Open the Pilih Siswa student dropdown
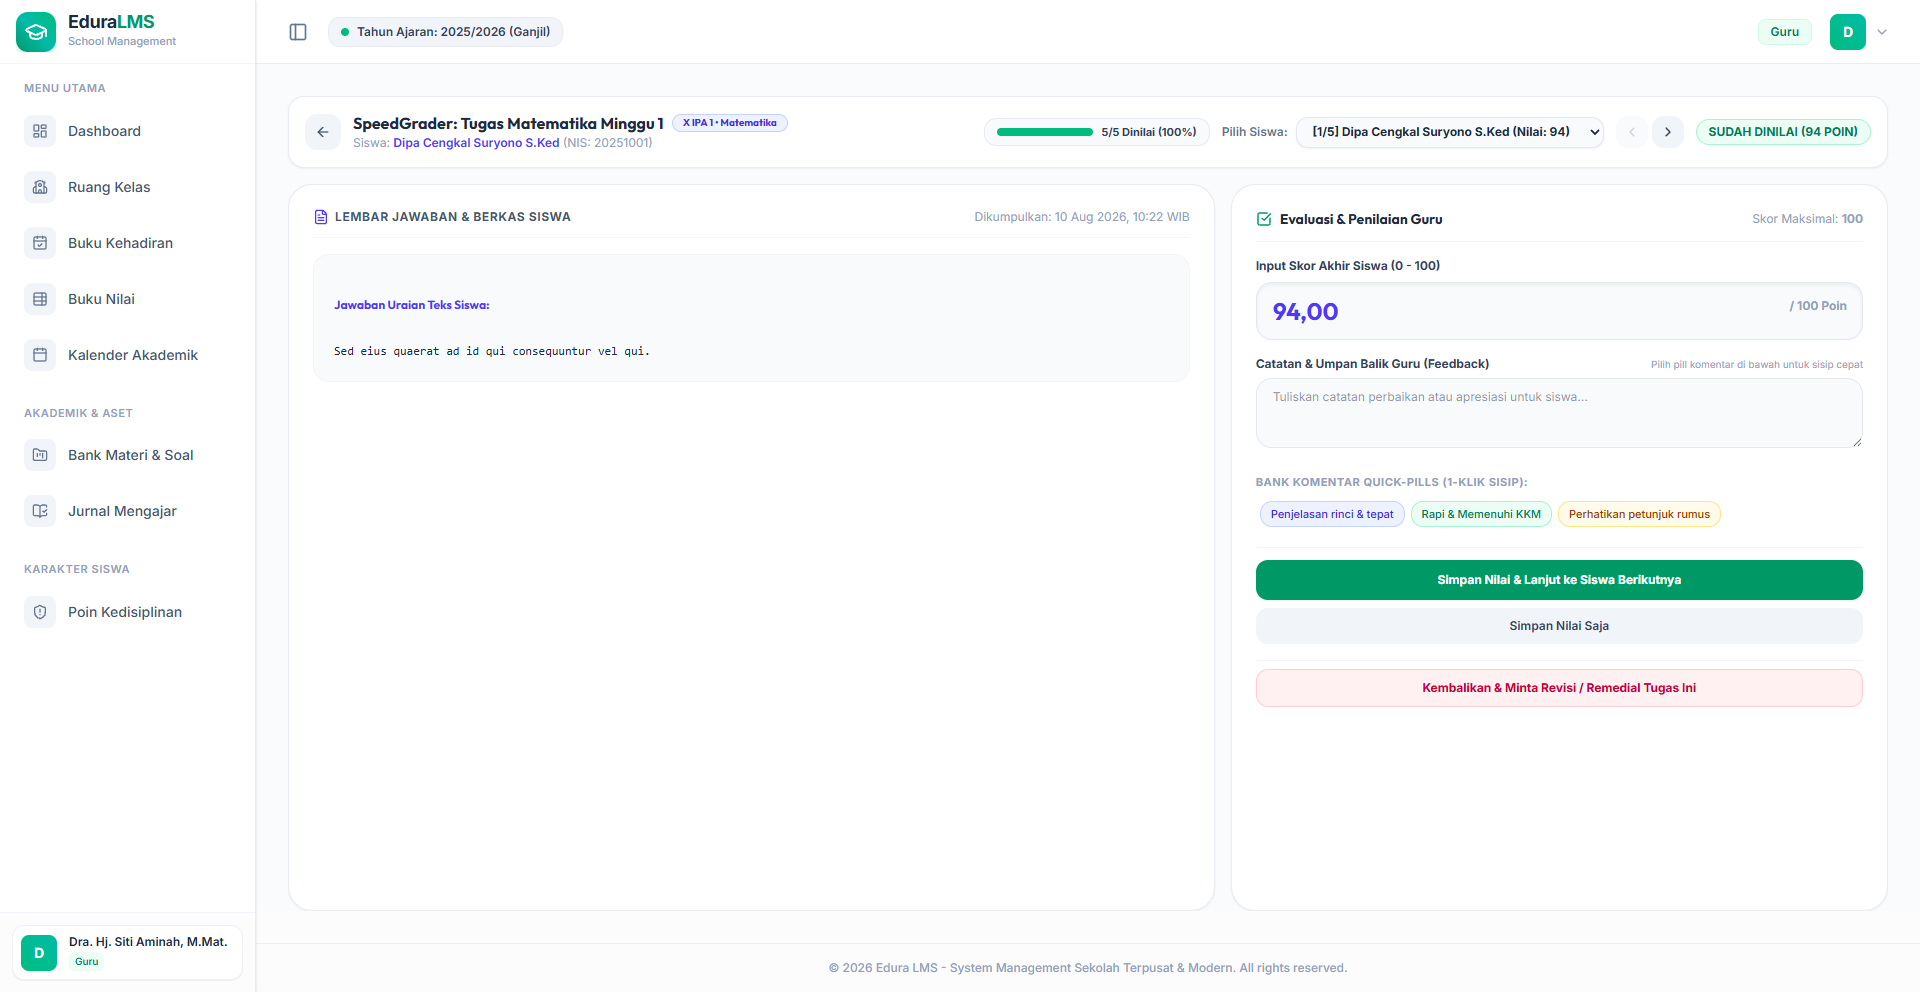The width and height of the screenshot is (1920, 992). click(1450, 132)
